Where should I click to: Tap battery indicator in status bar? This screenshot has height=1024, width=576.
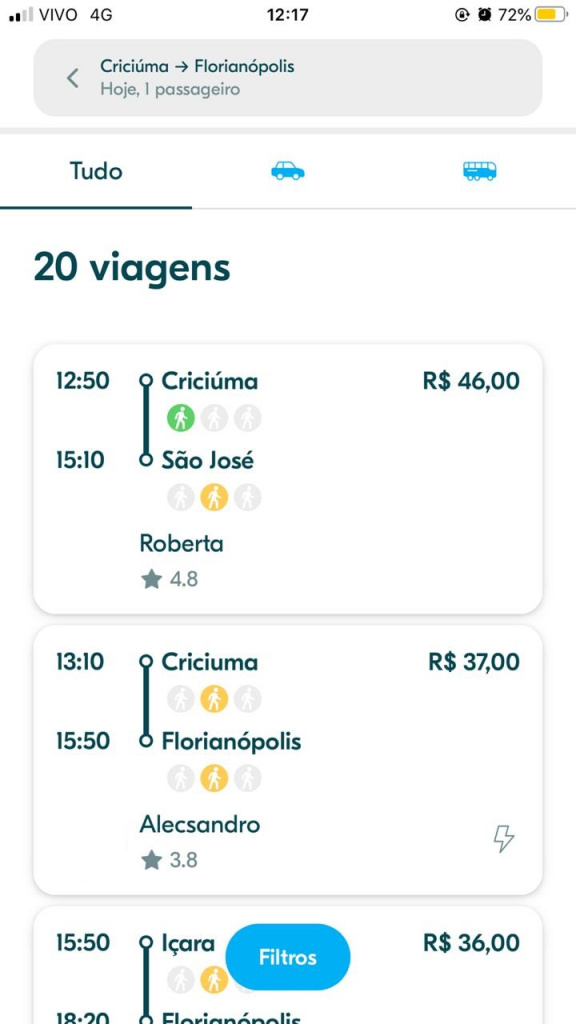coord(551,14)
